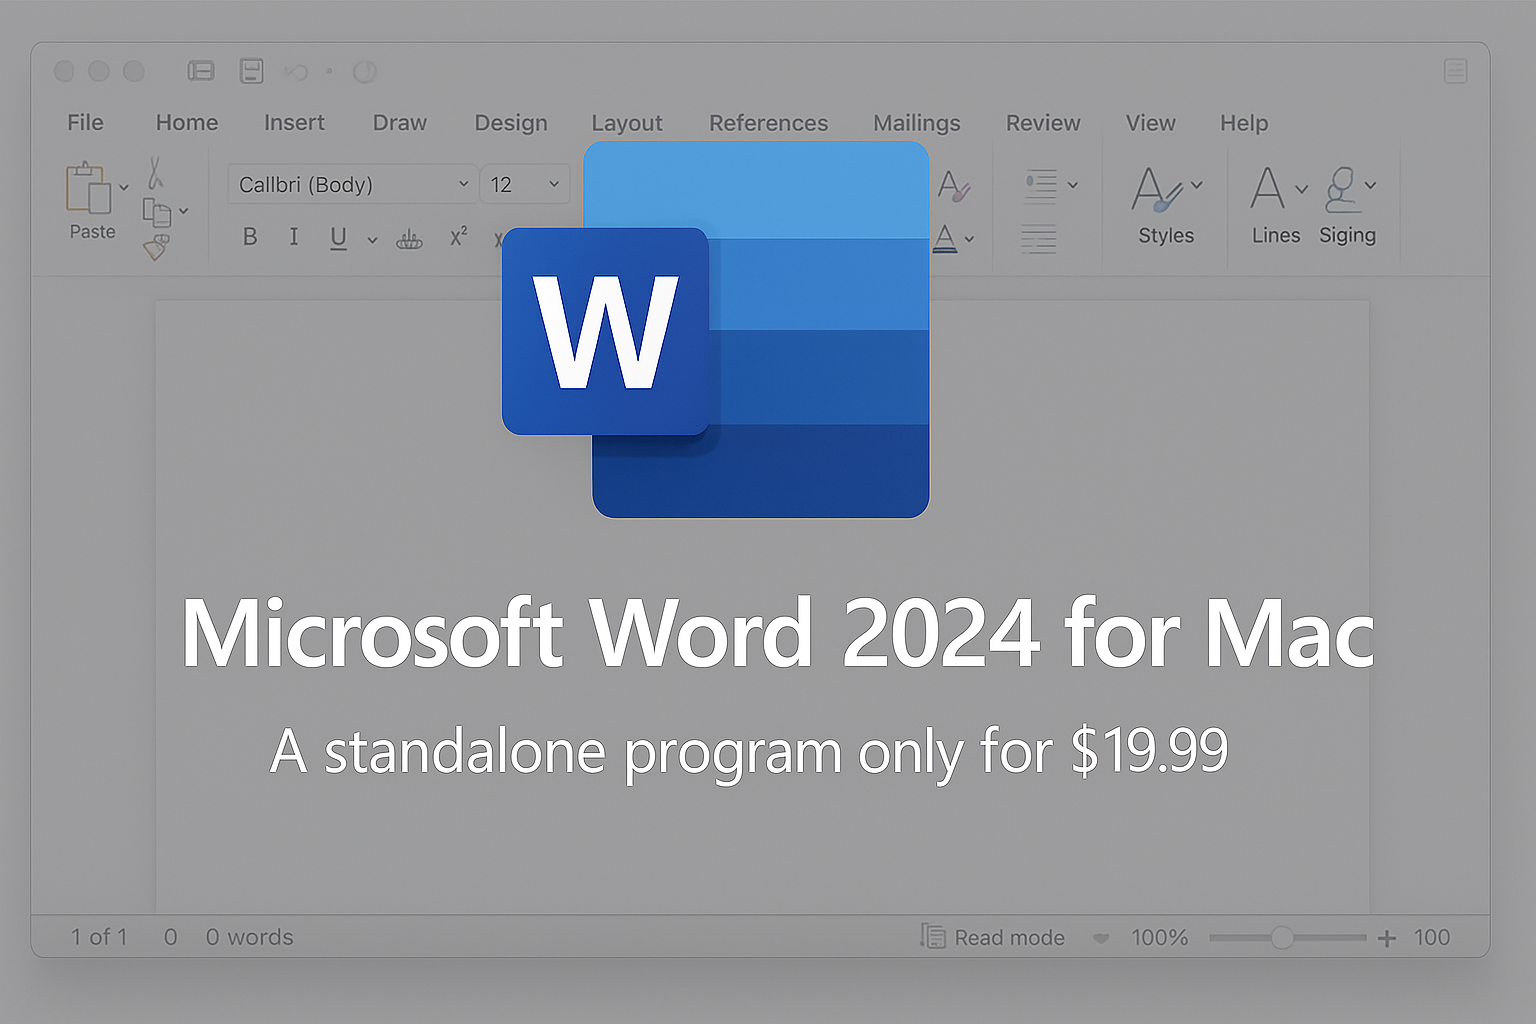Expand the Styles gallery arrow
Image resolution: width=1536 pixels, height=1024 pixels.
click(x=1197, y=185)
